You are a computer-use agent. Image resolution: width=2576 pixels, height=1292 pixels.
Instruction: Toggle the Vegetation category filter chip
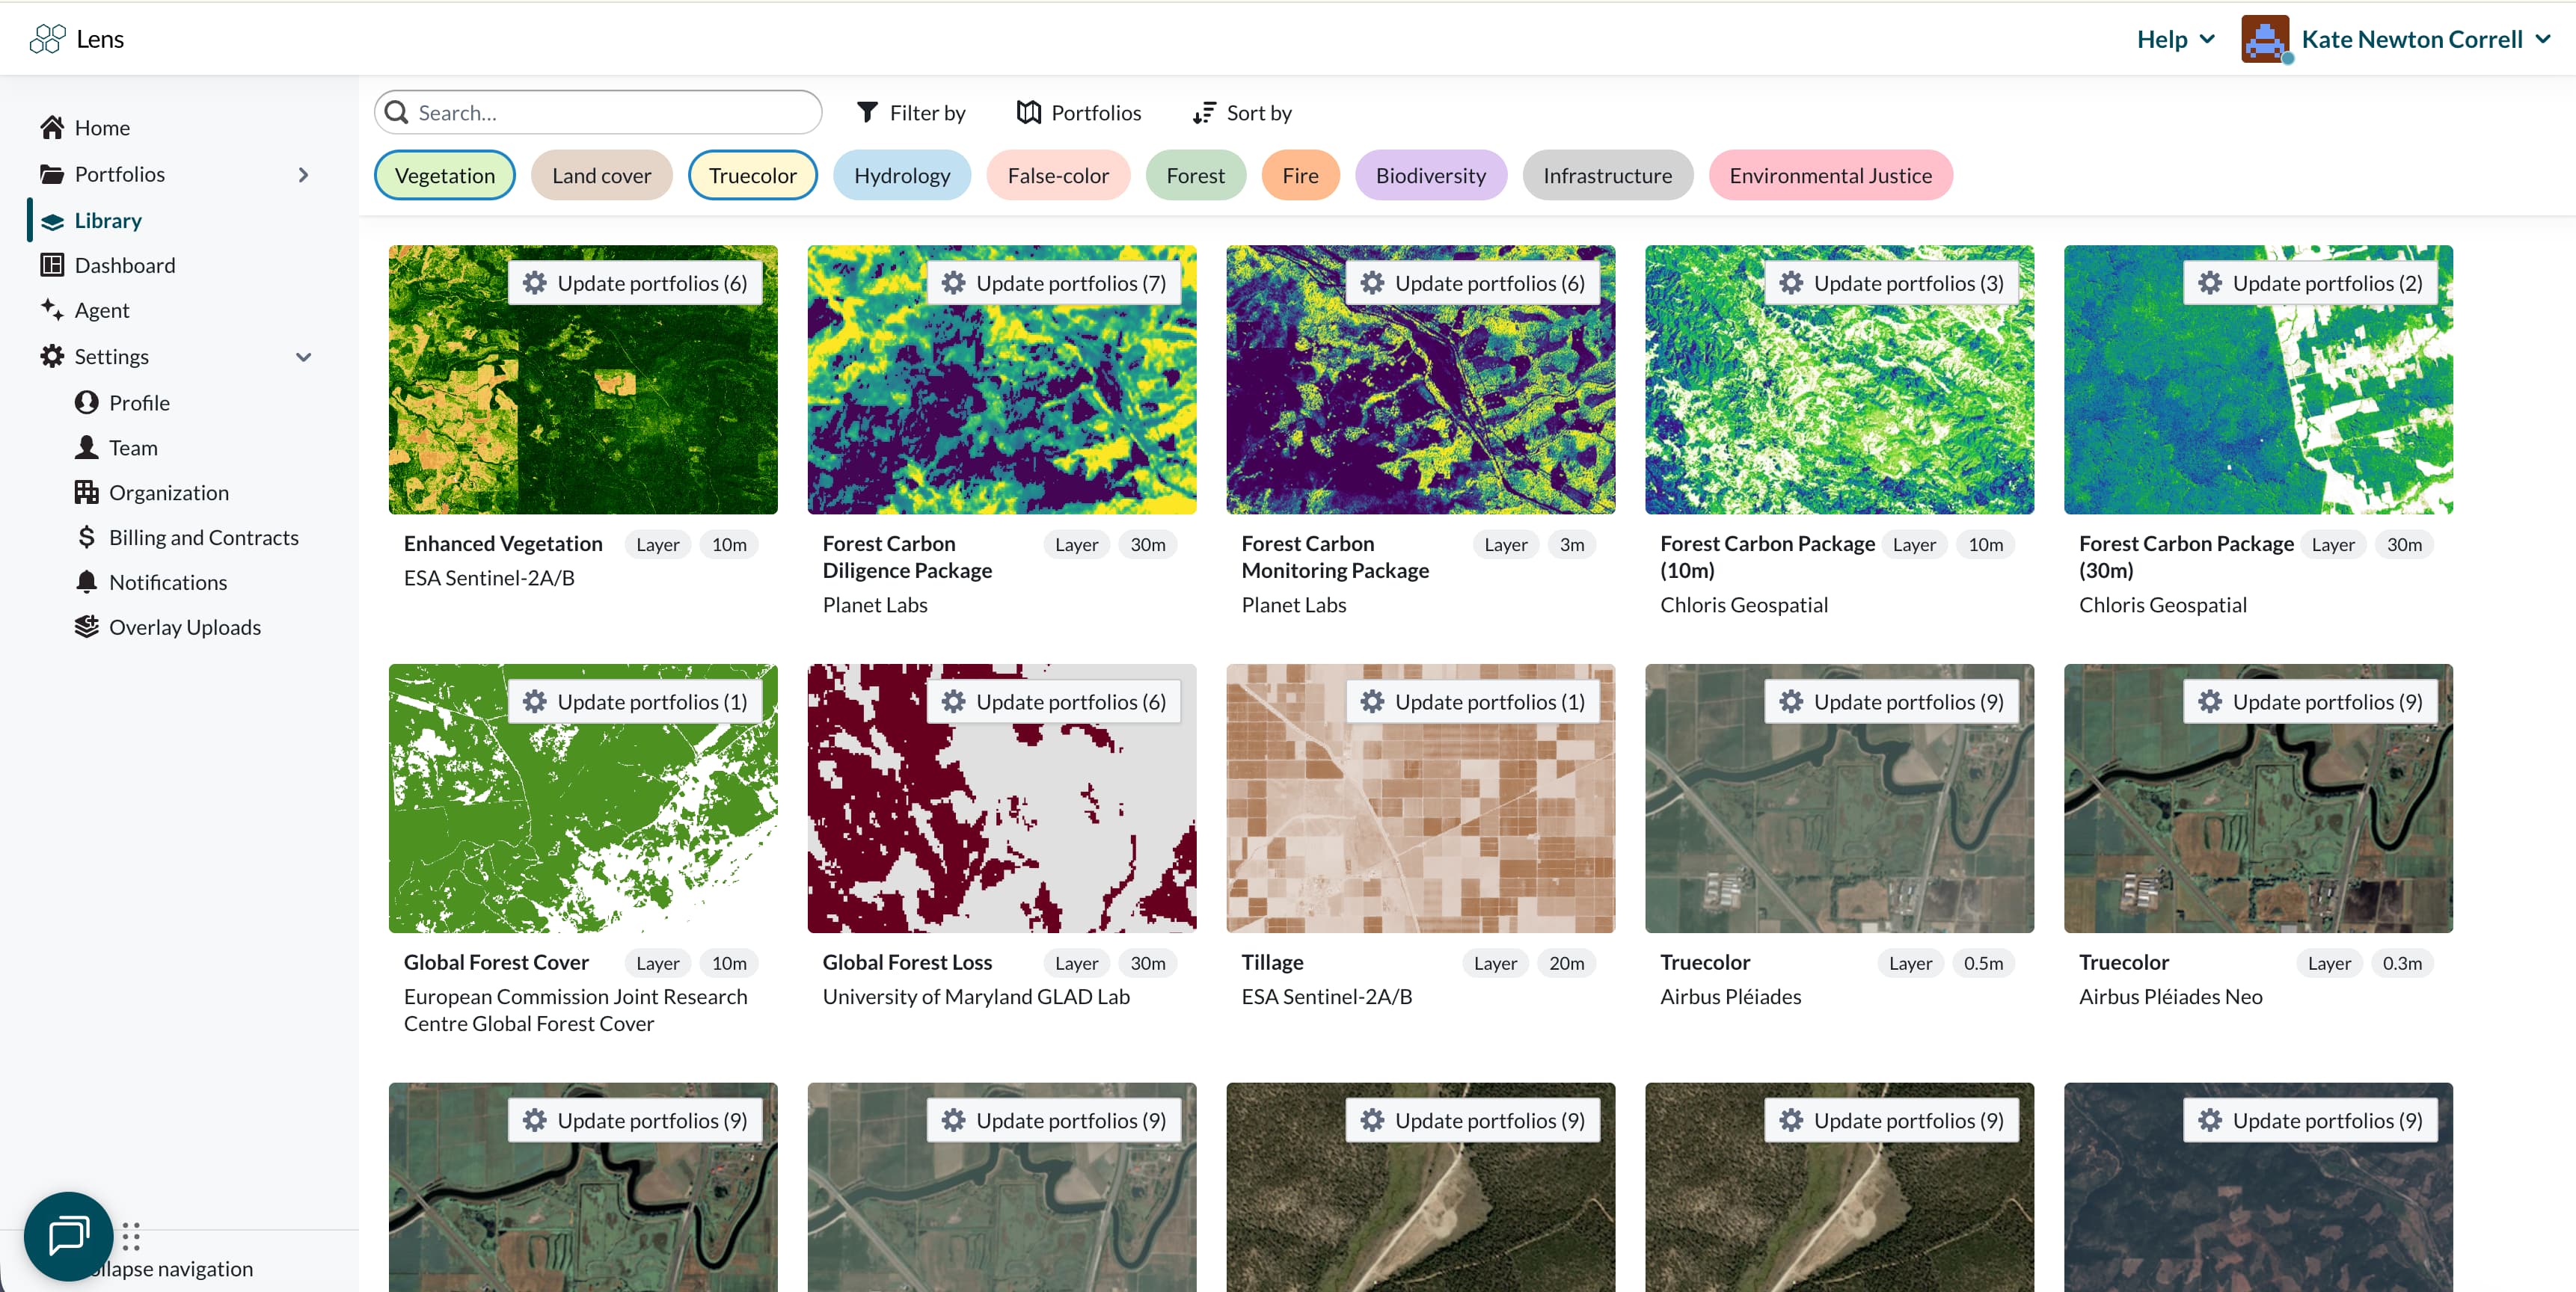point(444,175)
